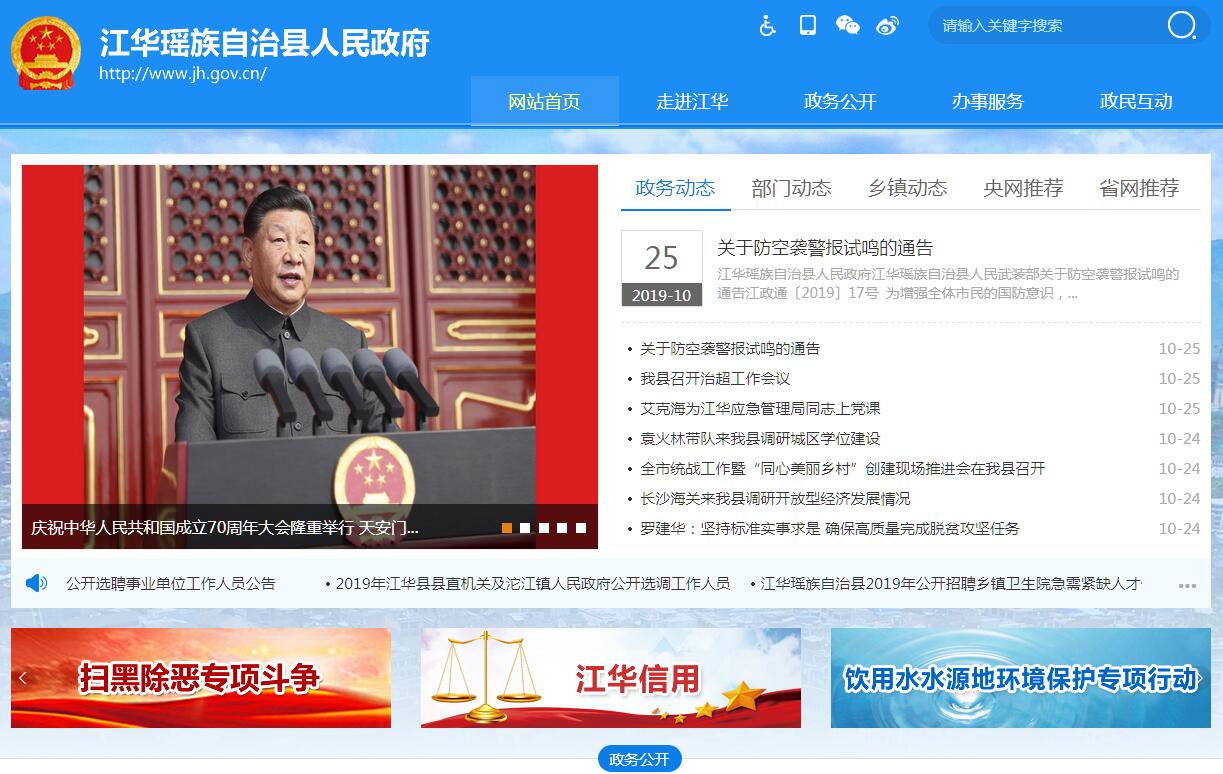Click the left arrow on banner carousel

(22, 678)
